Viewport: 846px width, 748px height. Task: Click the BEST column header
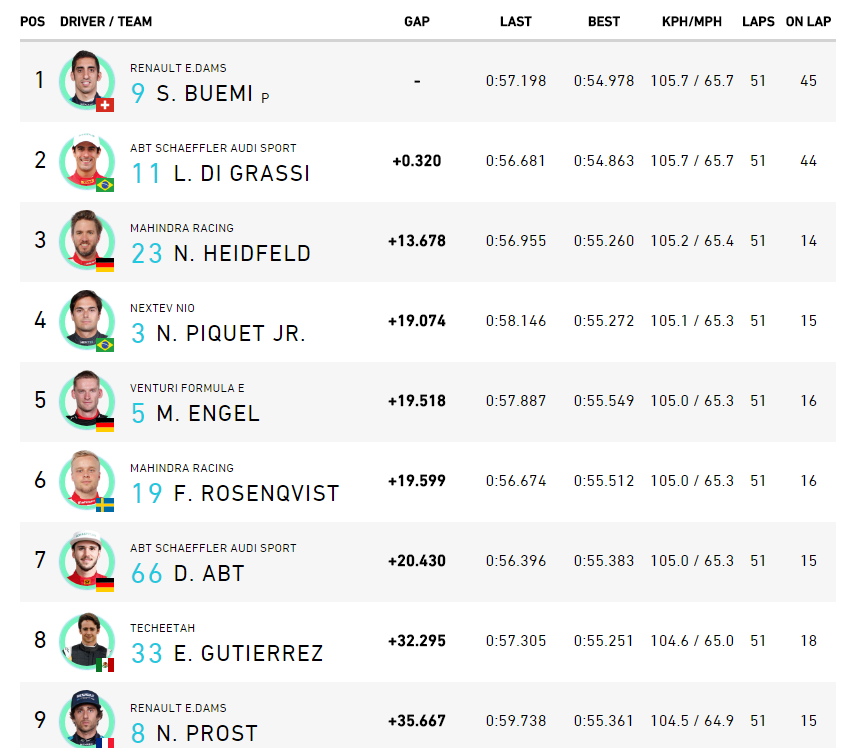tap(604, 22)
